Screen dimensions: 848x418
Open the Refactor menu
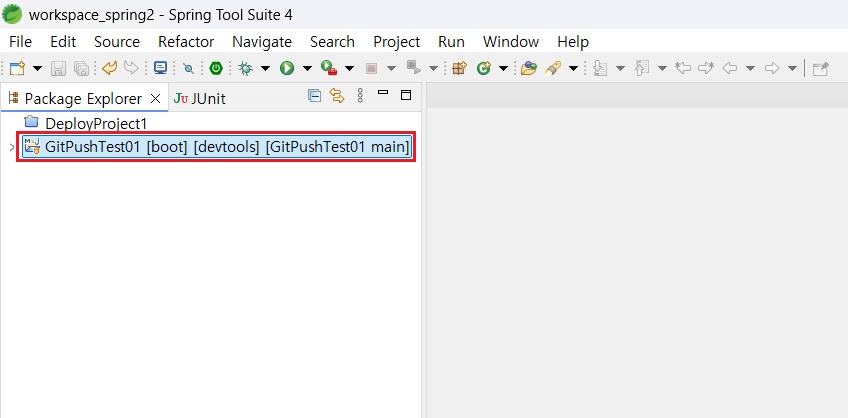pyautogui.click(x=186, y=42)
